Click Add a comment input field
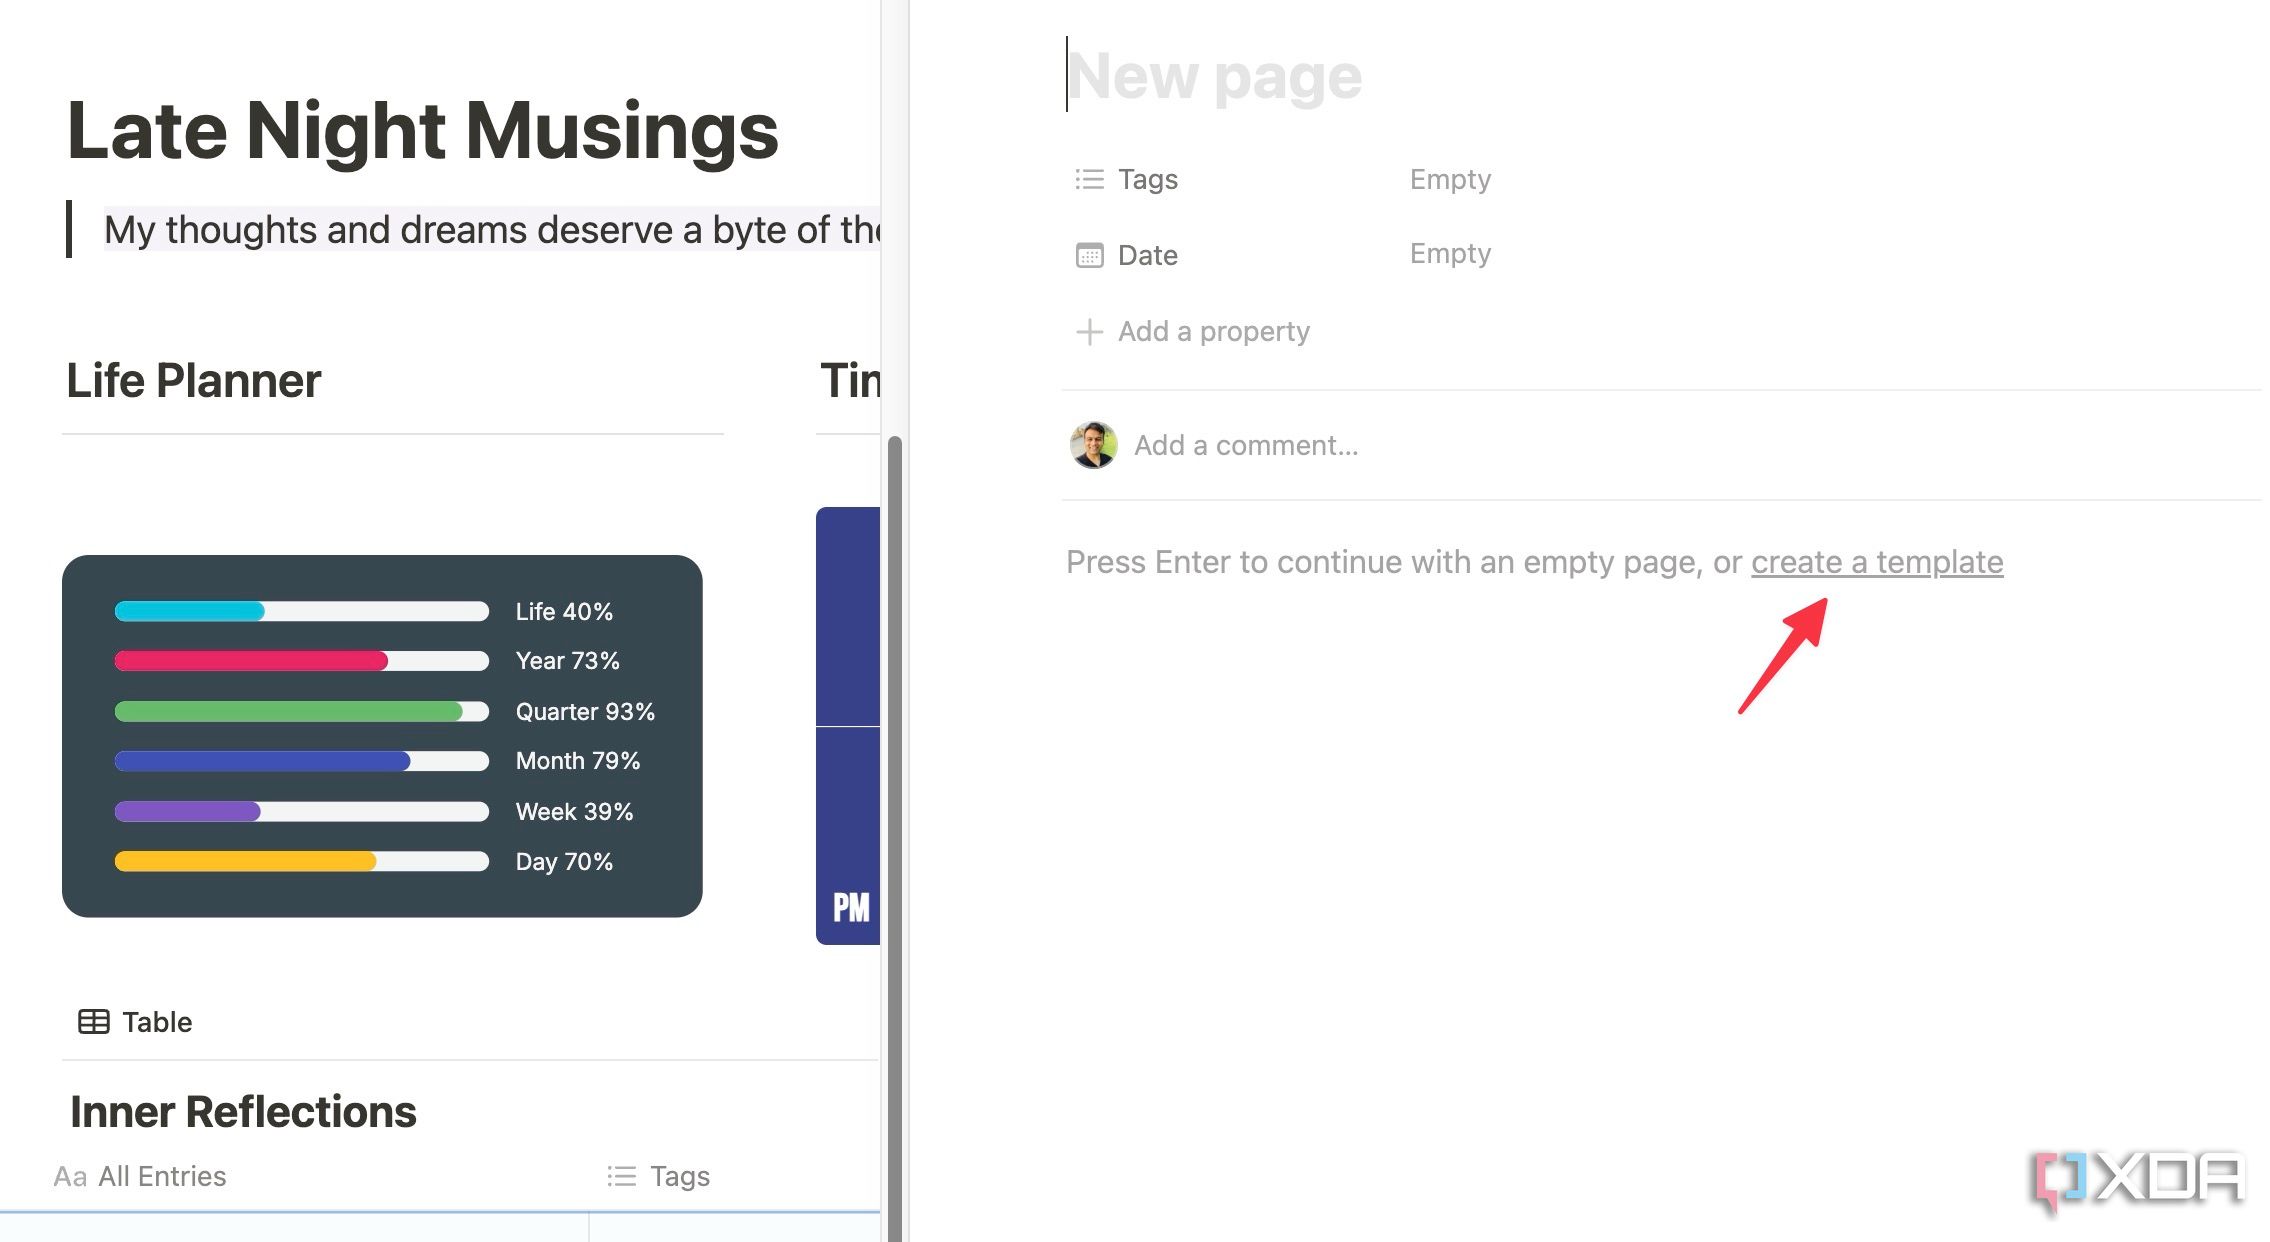Image resolution: width=2270 pixels, height=1242 pixels. point(1244,444)
